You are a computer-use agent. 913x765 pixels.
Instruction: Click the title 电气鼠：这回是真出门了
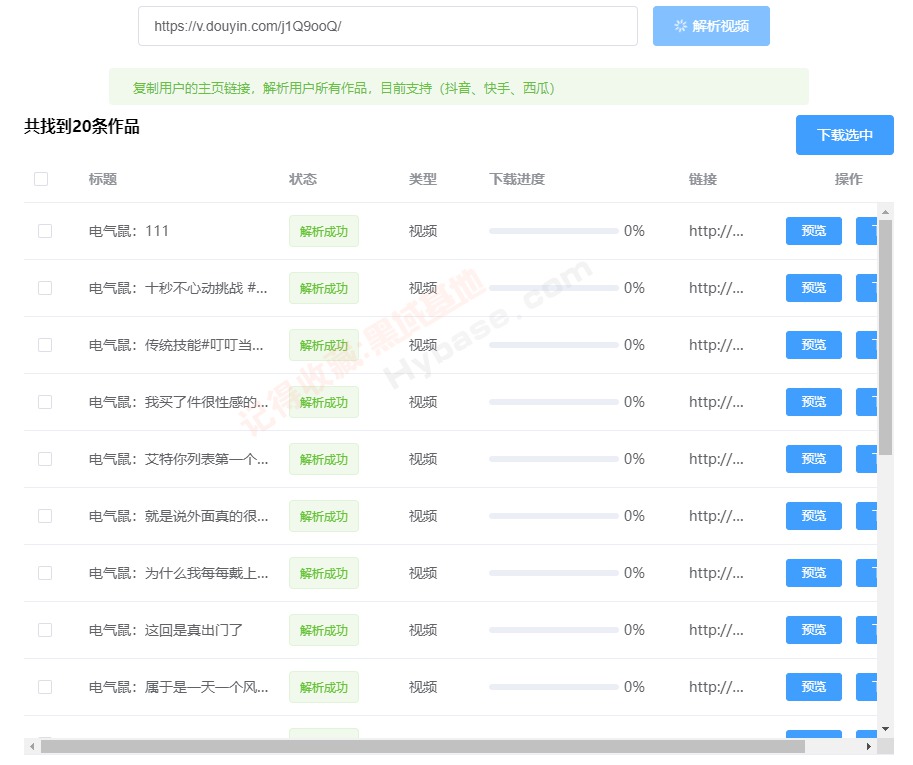pos(165,631)
